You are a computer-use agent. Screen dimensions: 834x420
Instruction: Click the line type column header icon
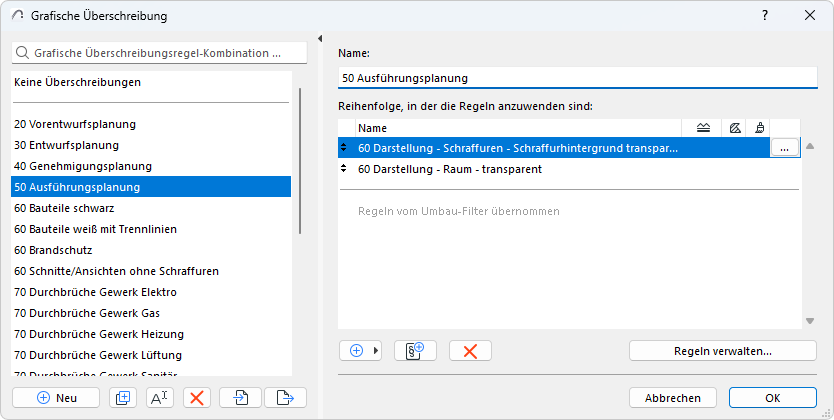703,128
